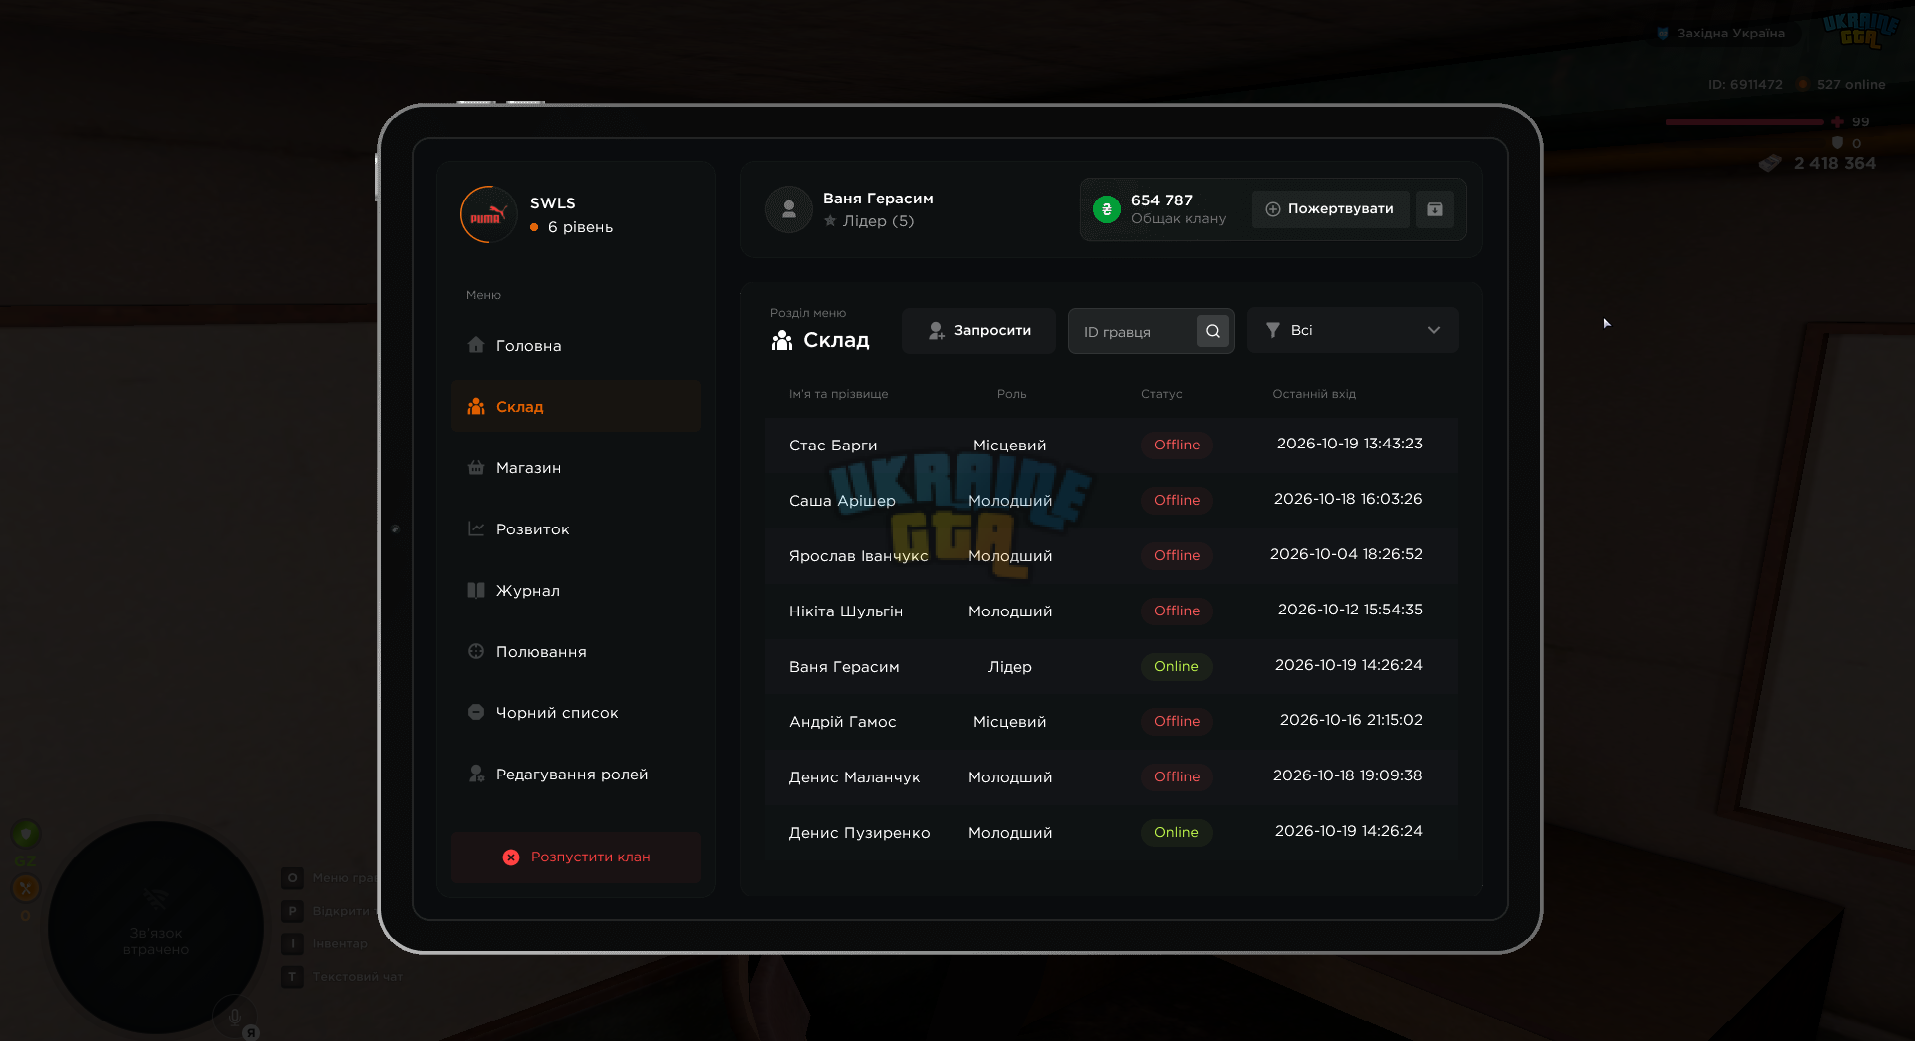Screen dimensions: 1915x1041
Task: Select member row Денис Маланчук
Action: pos(1111,777)
